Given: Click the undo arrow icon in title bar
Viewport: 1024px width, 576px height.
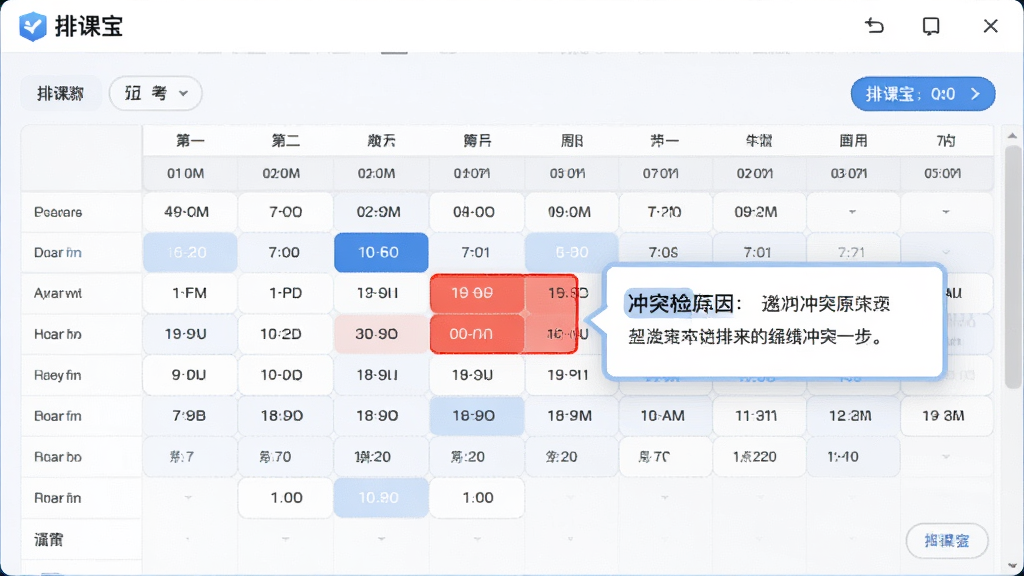Looking at the screenshot, I should coord(874,26).
